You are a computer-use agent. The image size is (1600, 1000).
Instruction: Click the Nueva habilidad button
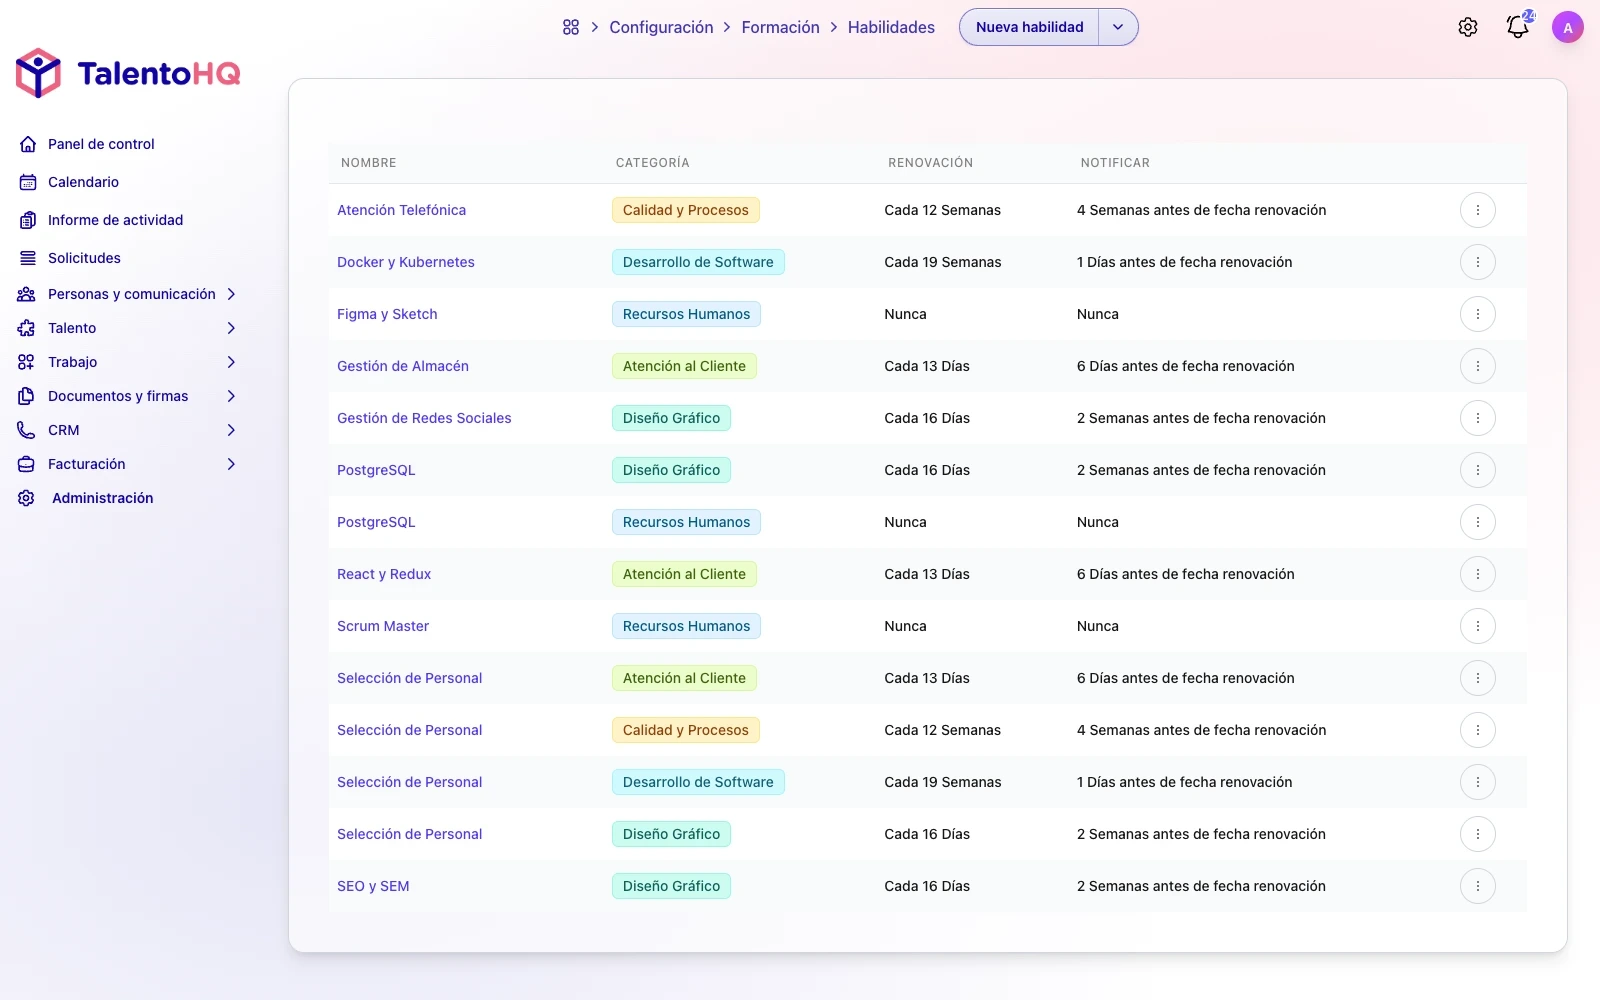point(1029,27)
